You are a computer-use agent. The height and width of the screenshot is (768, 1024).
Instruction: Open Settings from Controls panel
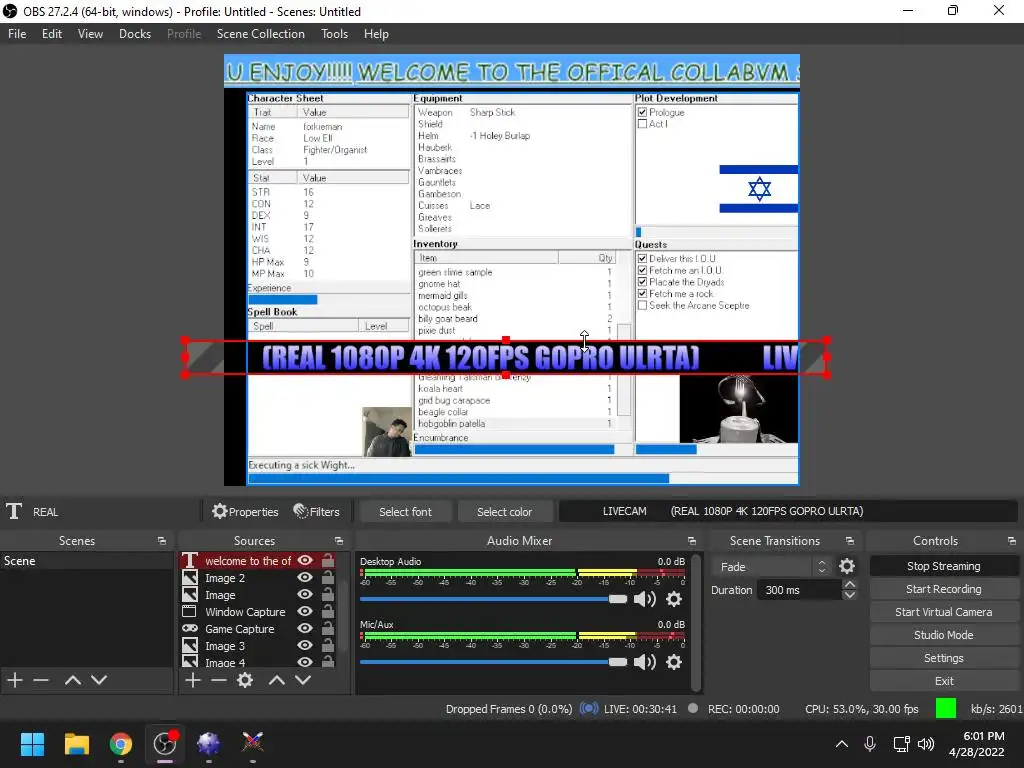[x=943, y=658]
